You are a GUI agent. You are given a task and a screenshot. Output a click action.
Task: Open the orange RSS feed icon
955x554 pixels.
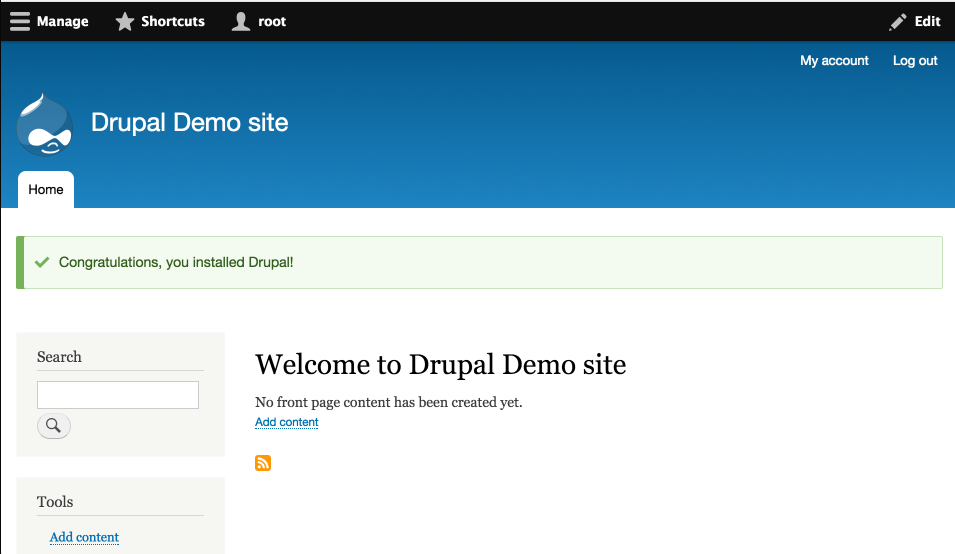pos(263,463)
